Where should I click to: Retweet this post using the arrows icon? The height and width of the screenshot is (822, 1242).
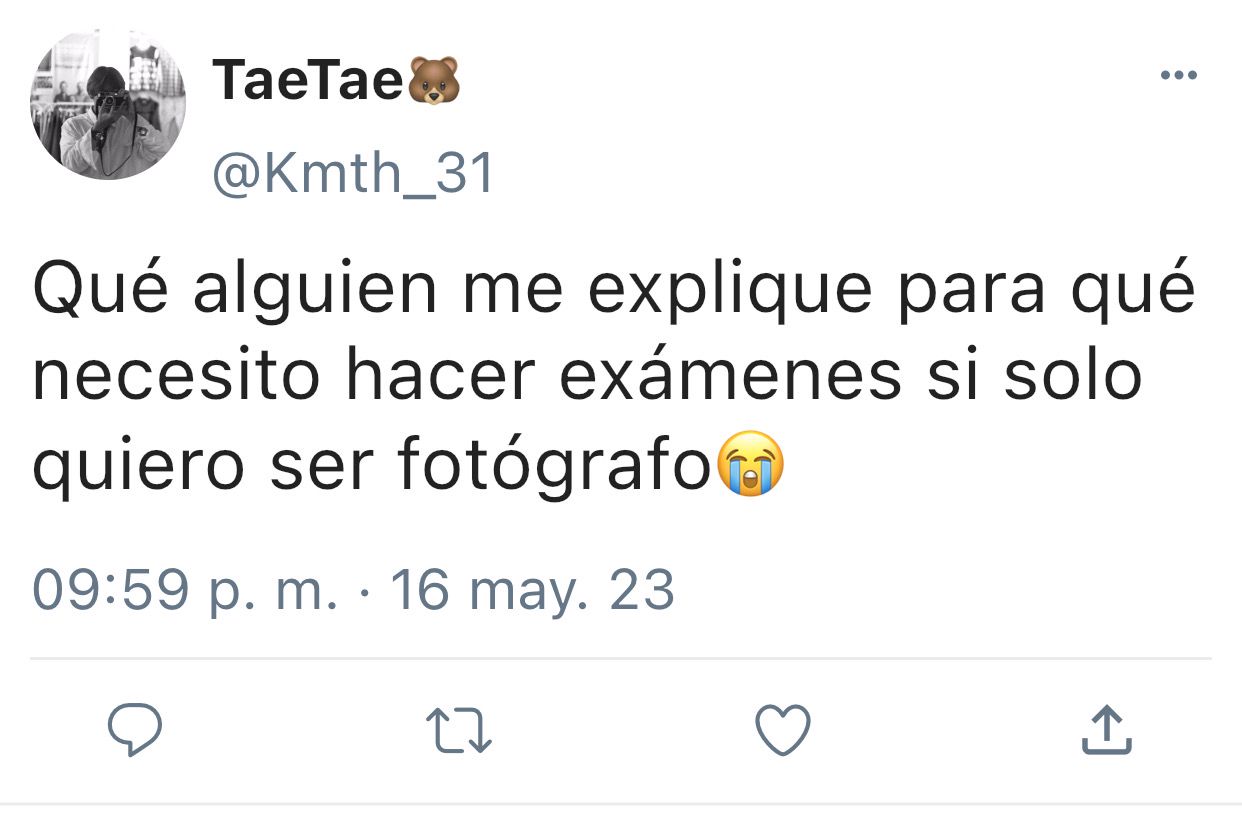tap(458, 731)
